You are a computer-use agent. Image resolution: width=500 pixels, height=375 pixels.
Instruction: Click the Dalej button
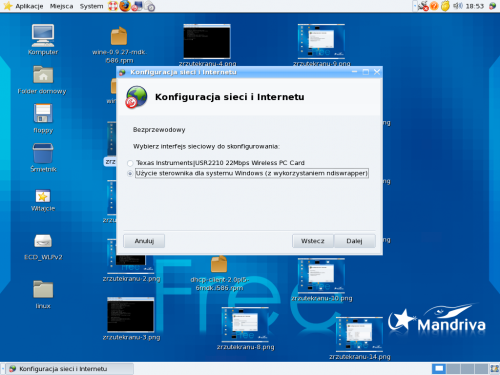click(x=355, y=241)
